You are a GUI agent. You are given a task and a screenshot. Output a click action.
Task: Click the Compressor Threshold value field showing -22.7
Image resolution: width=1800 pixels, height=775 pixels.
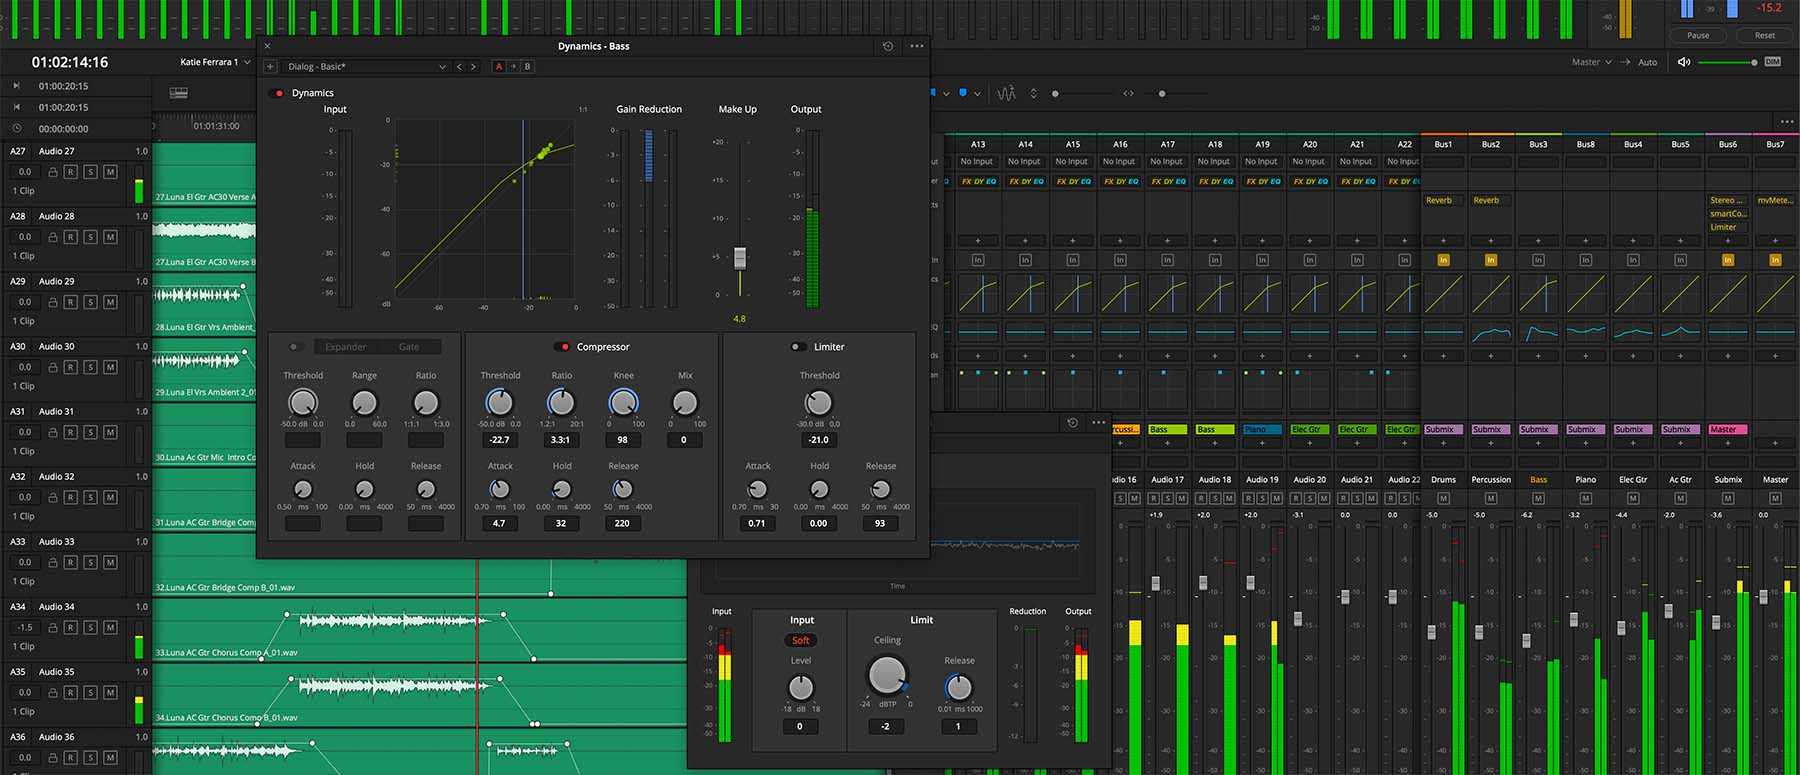tap(499, 440)
